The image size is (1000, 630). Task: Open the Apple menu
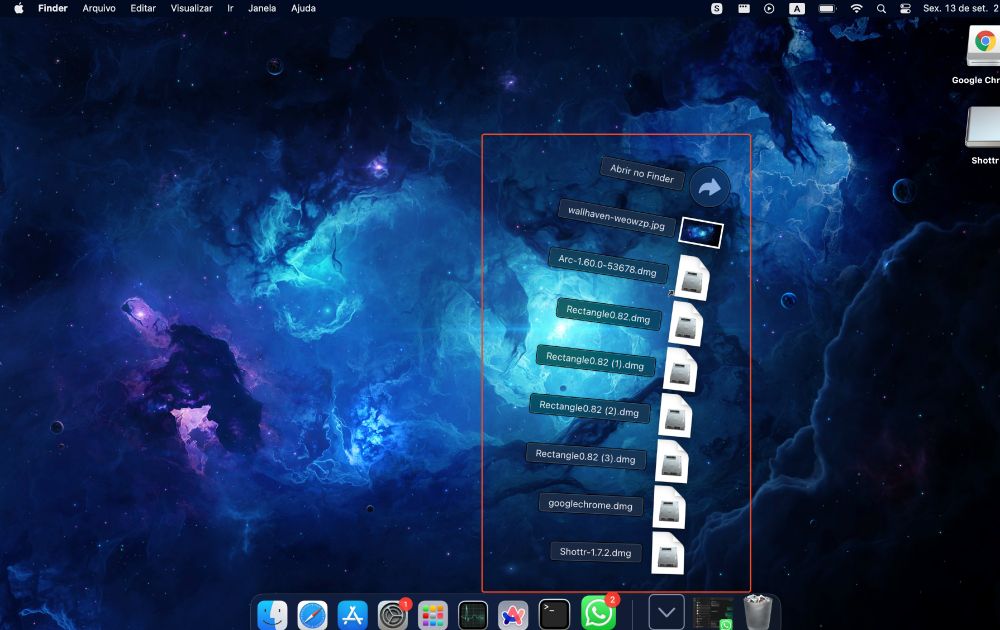pyautogui.click(x=18, y=8)
